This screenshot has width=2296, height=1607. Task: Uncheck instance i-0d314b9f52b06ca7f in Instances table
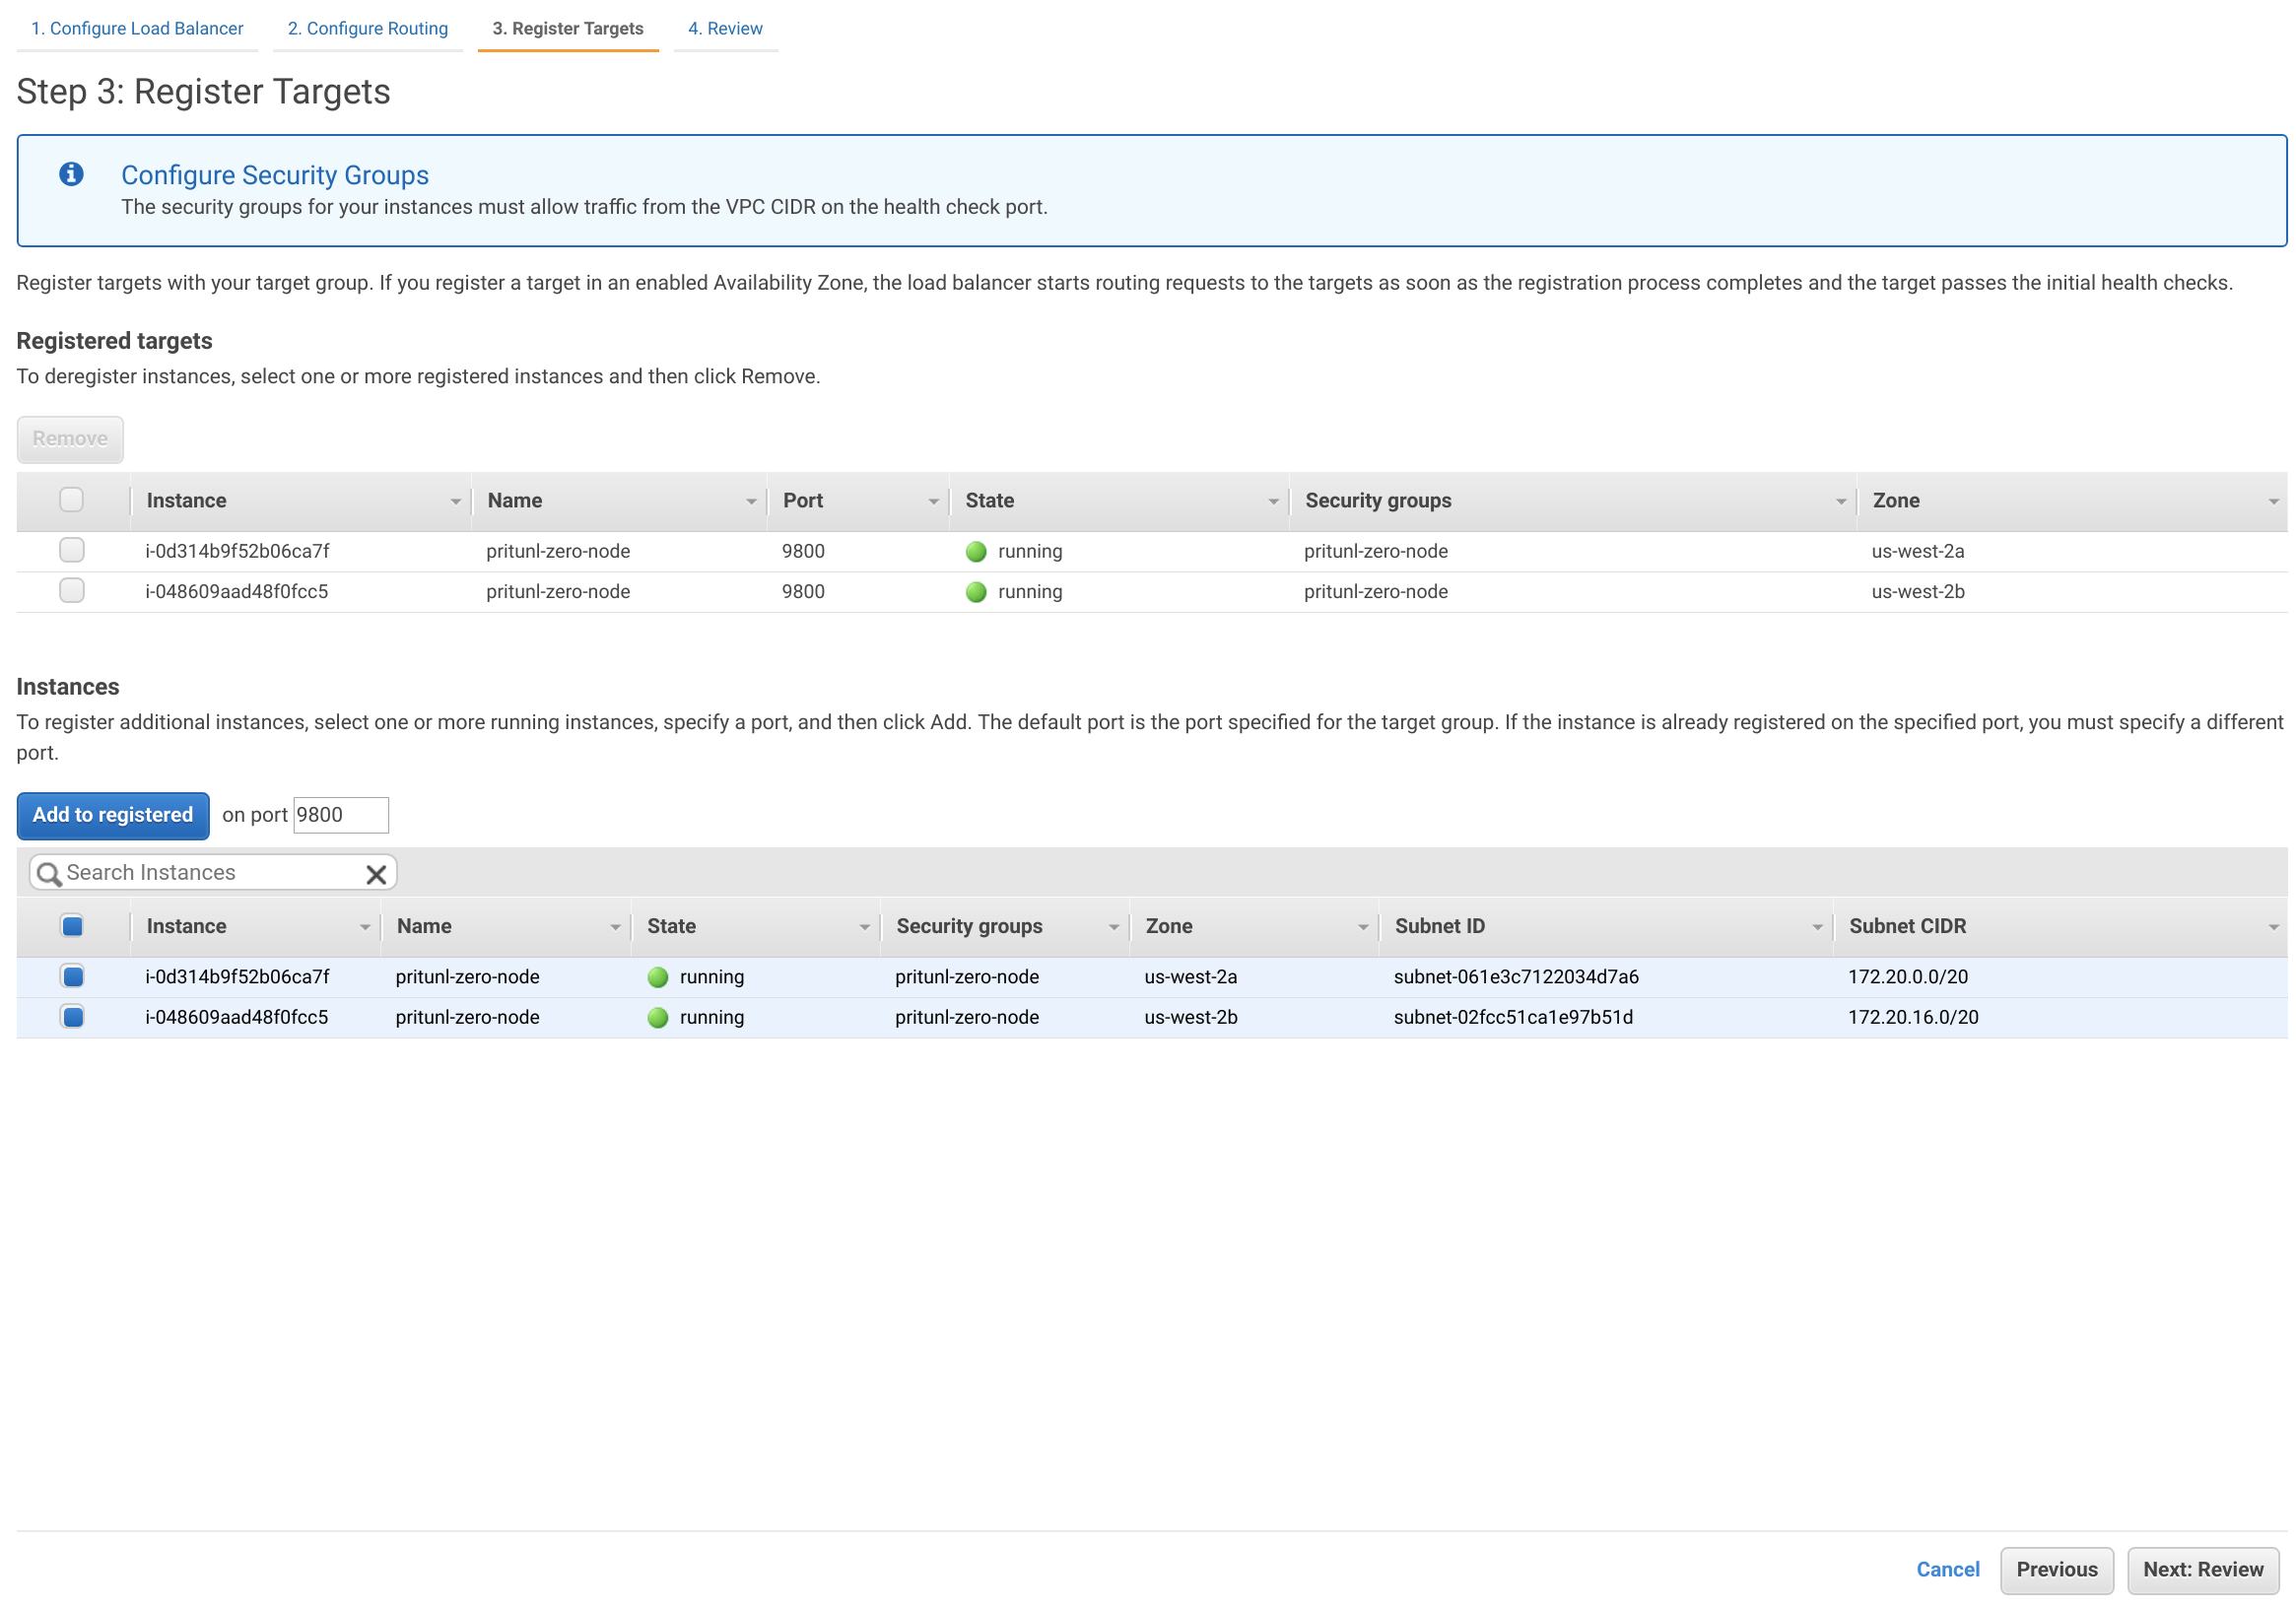click(72, 976)
